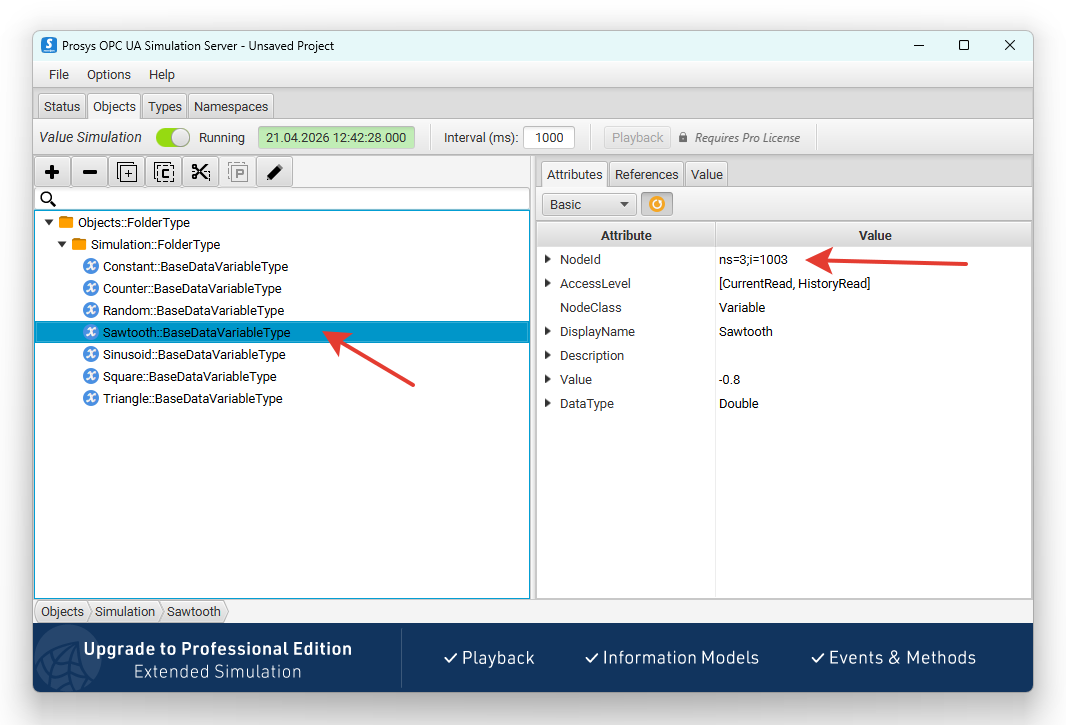Open the Options menu
This screenshot has height=725, width=1066.
click(x=109, y=75)
